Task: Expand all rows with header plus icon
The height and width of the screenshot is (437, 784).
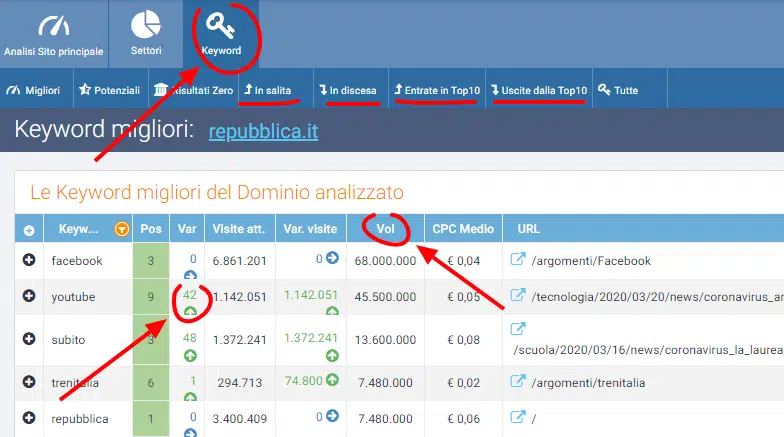Action: 29,230
